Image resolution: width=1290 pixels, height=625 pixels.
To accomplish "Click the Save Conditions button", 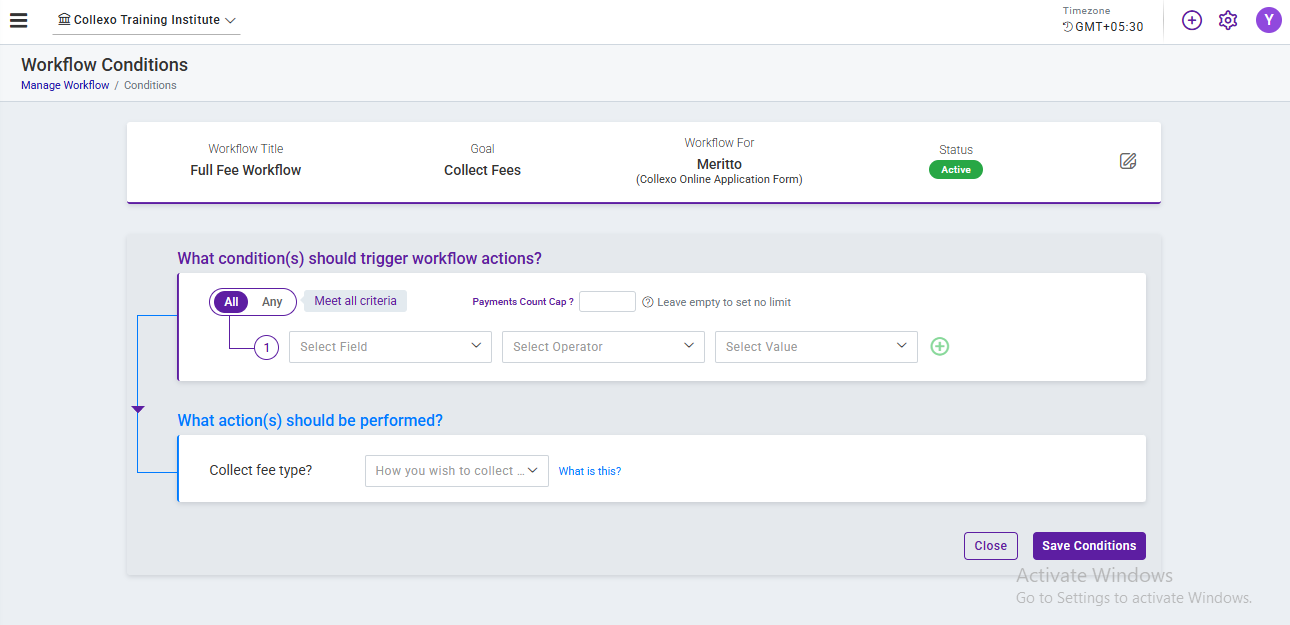I will [1089, 546].
